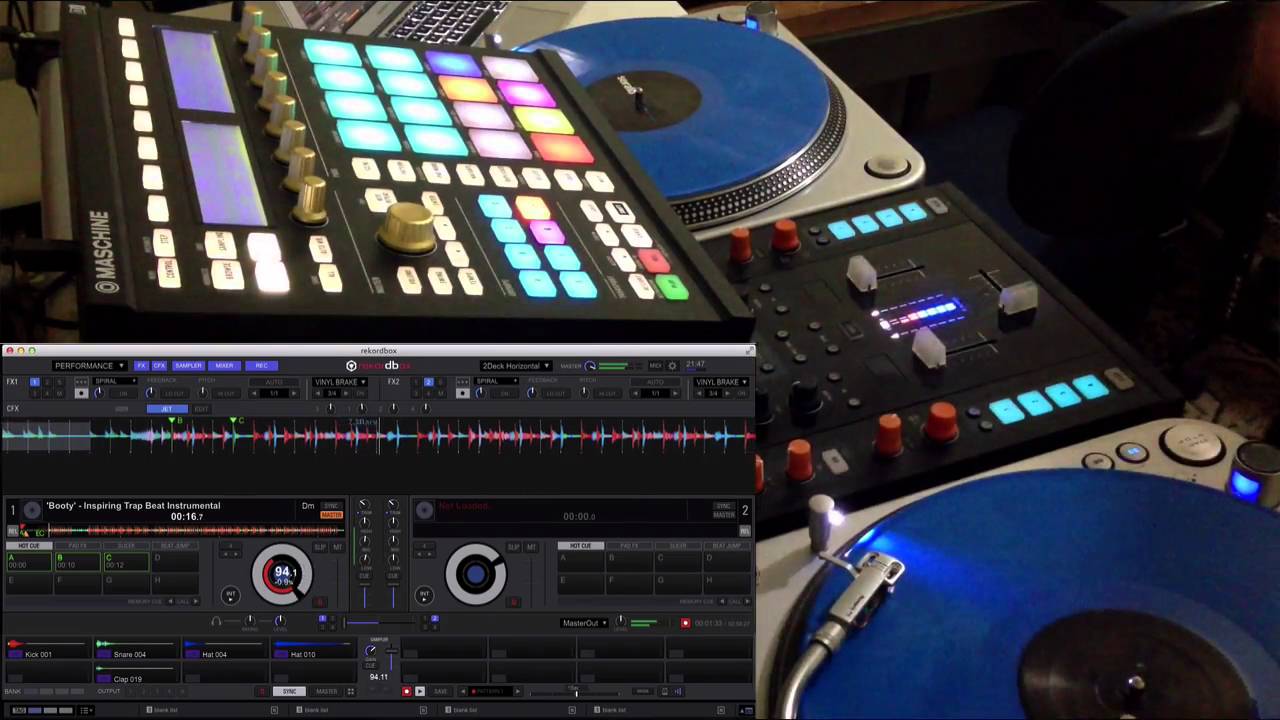Toggle deck 2 SYNC button
This screenshot has height=720, width=1280.
point(724,506)
